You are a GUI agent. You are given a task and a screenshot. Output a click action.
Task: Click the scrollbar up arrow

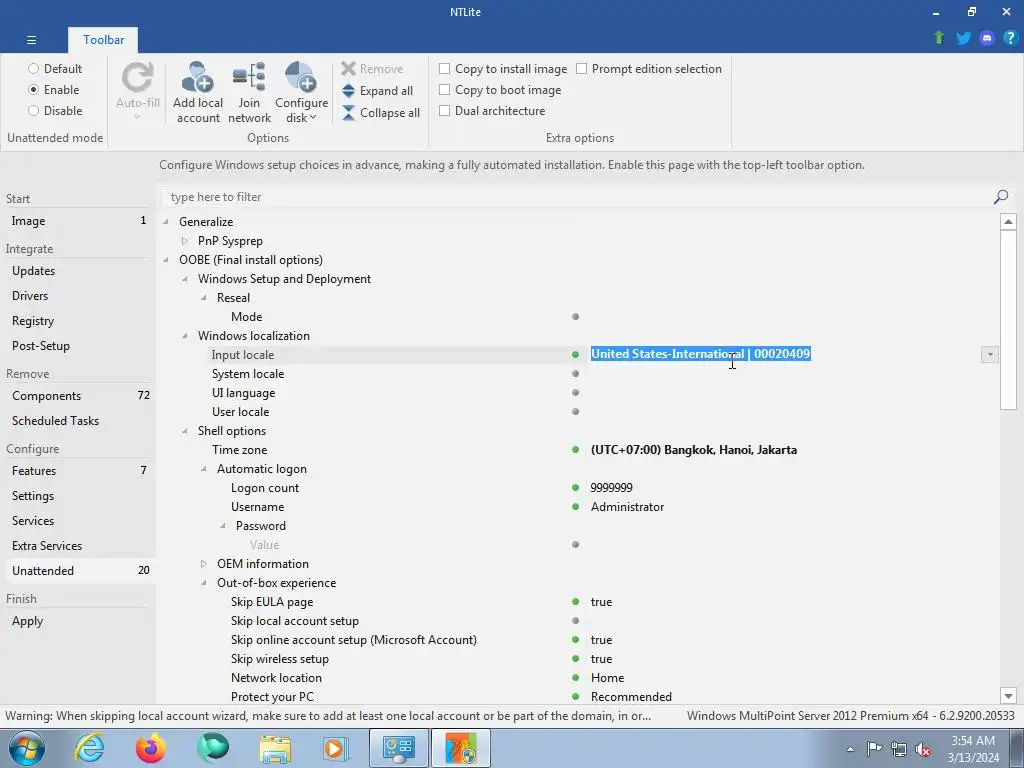[1008, 222]
